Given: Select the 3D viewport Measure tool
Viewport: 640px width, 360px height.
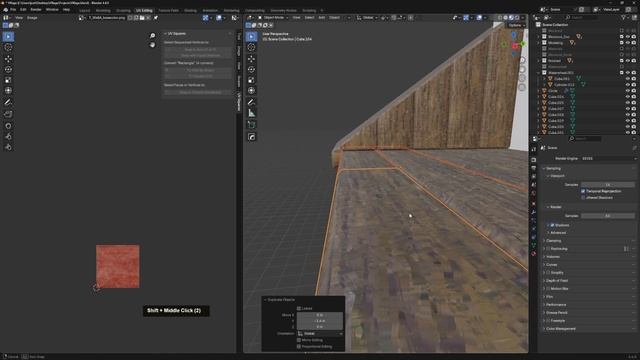Looking at the screenshot, I should pos(251,113).
